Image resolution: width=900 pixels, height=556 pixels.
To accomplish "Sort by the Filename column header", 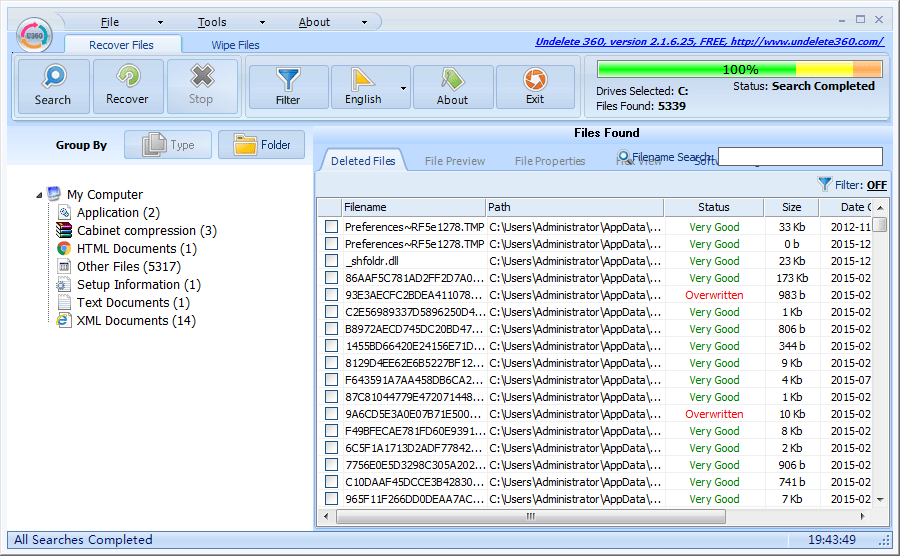I will coord(413,207).
